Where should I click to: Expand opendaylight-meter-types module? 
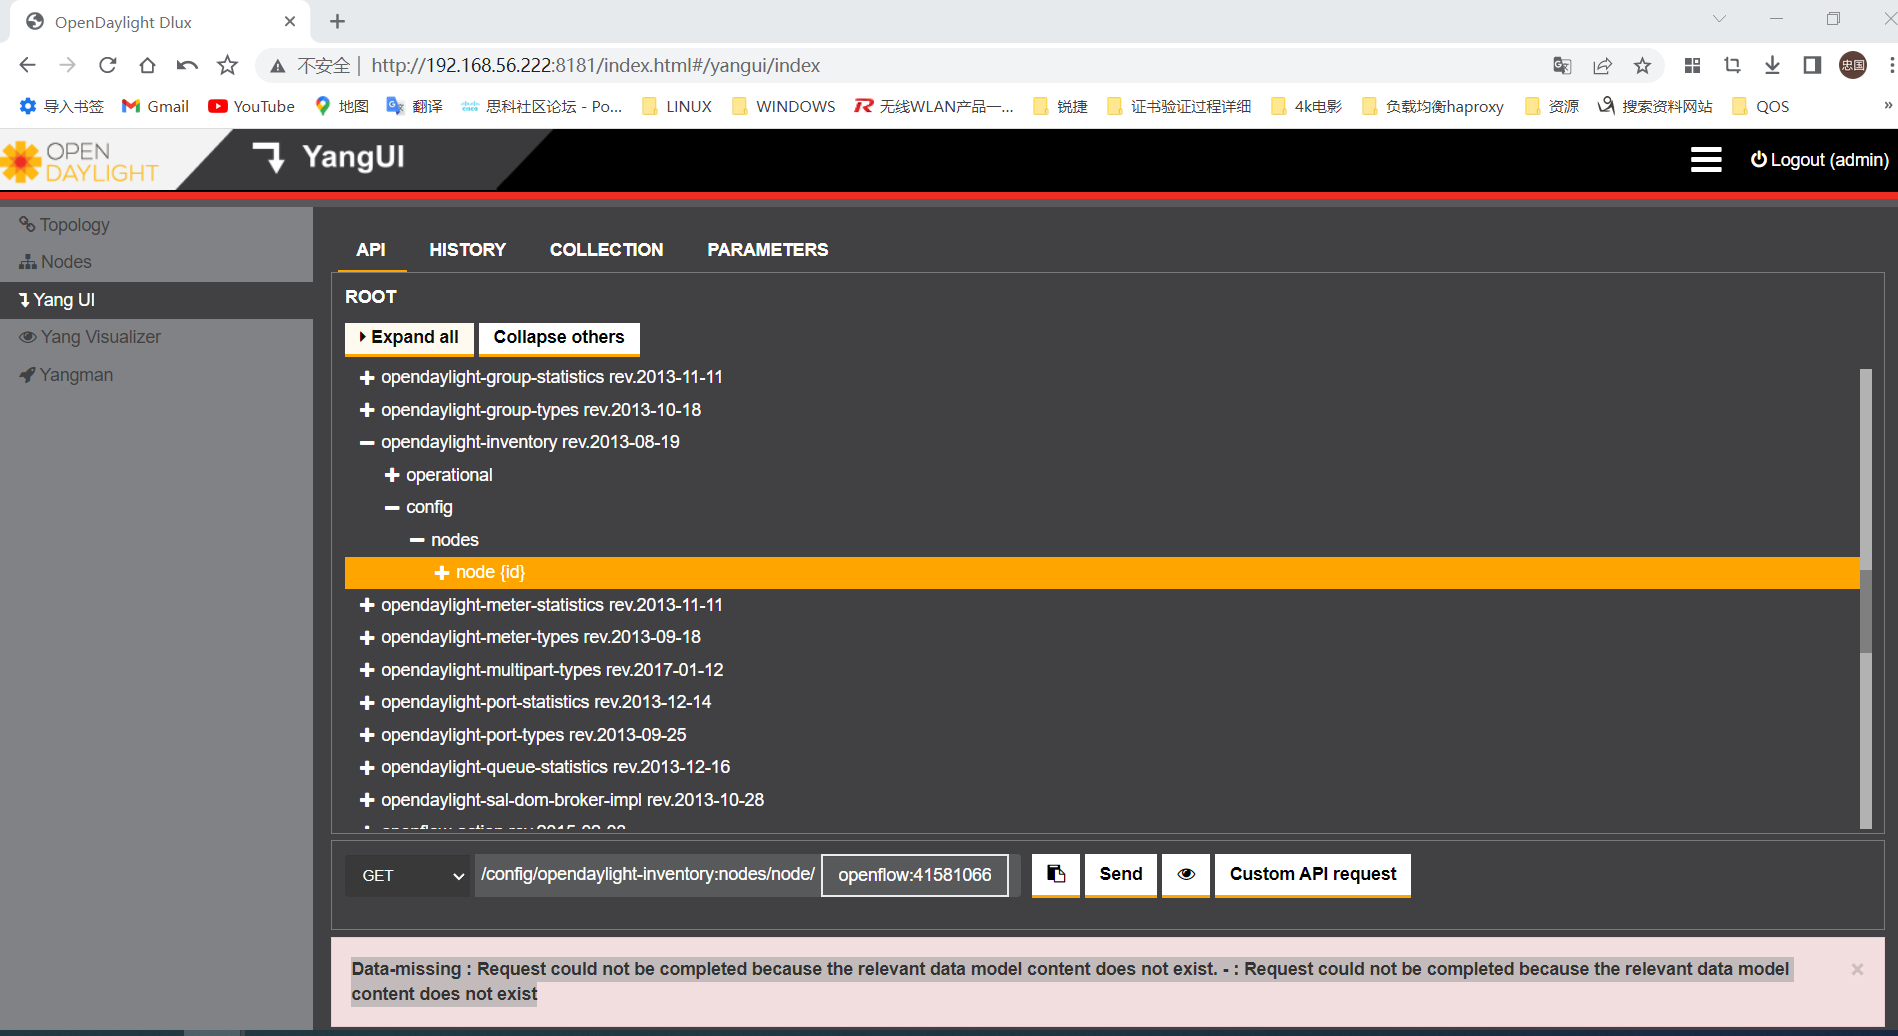pyautogui.click(x=367, y=638)
